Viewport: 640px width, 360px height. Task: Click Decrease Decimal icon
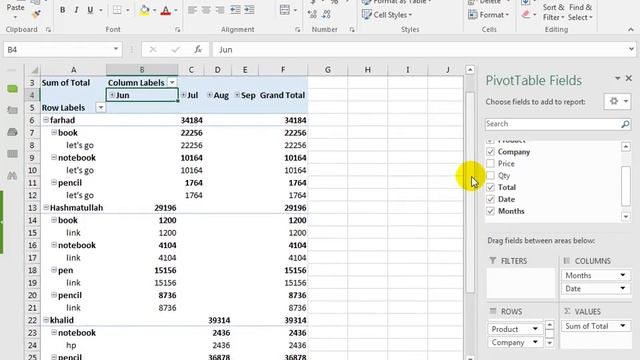327,15
